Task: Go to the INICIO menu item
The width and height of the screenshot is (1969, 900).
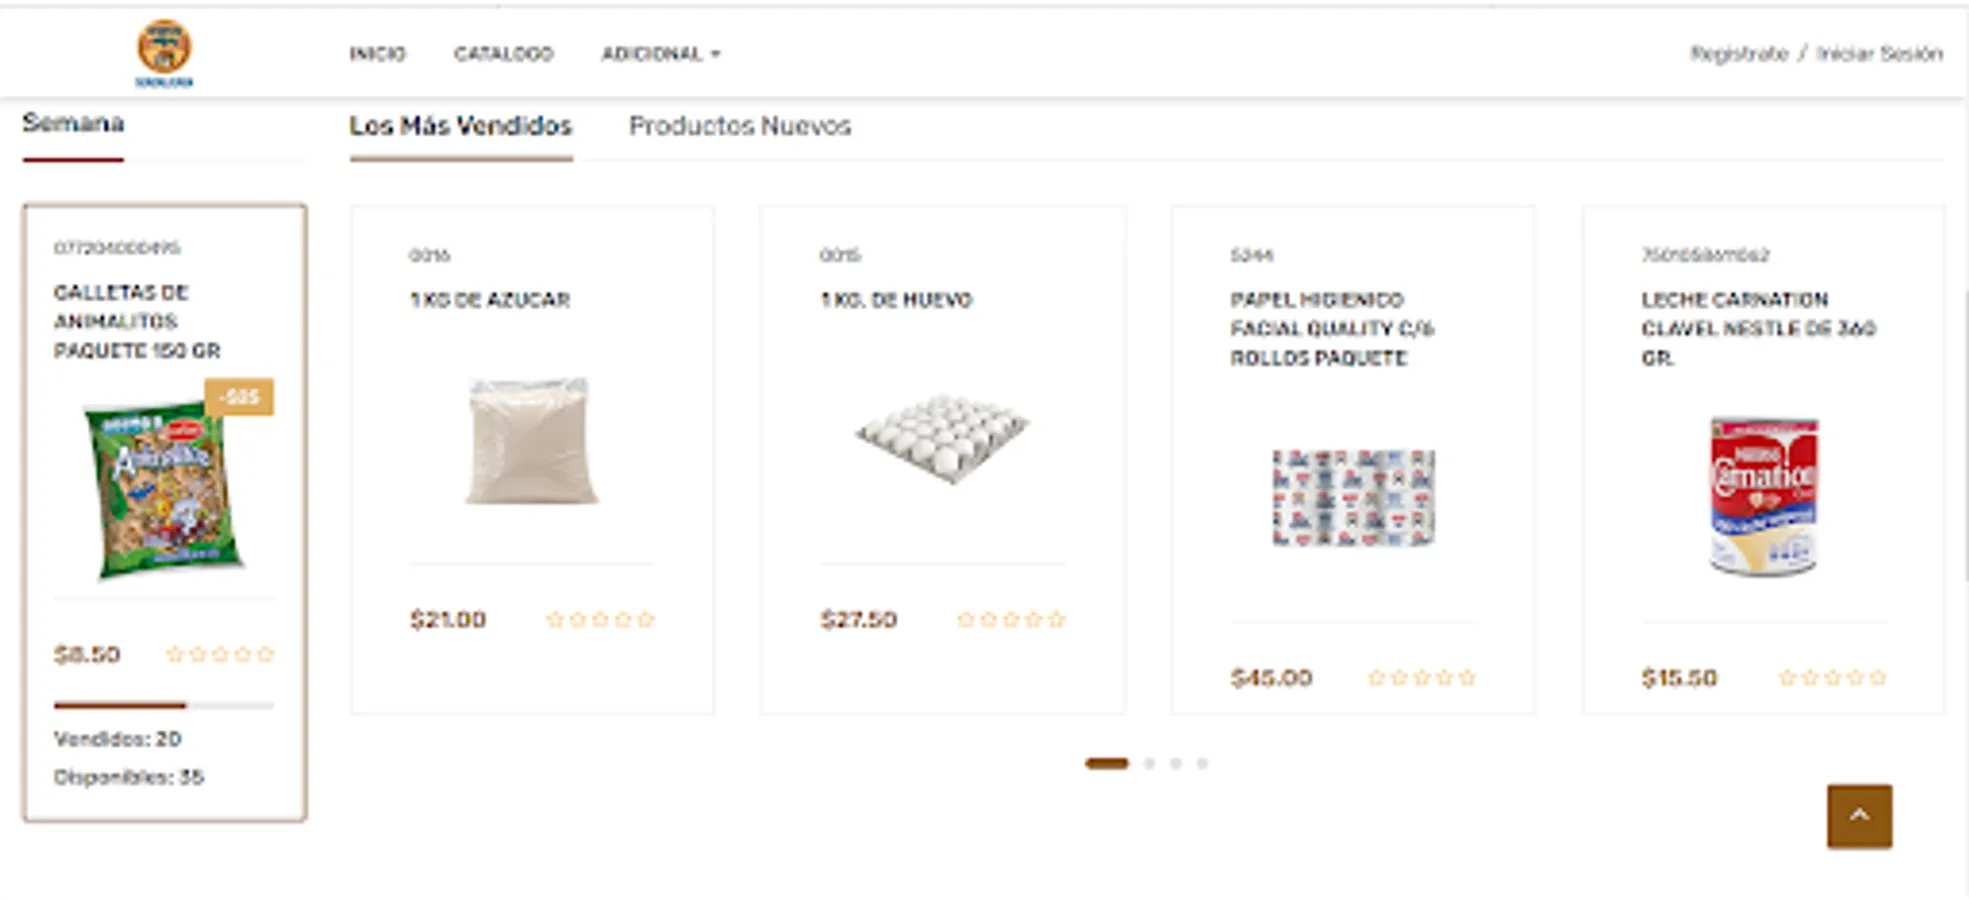Action: tap(377, 54)
